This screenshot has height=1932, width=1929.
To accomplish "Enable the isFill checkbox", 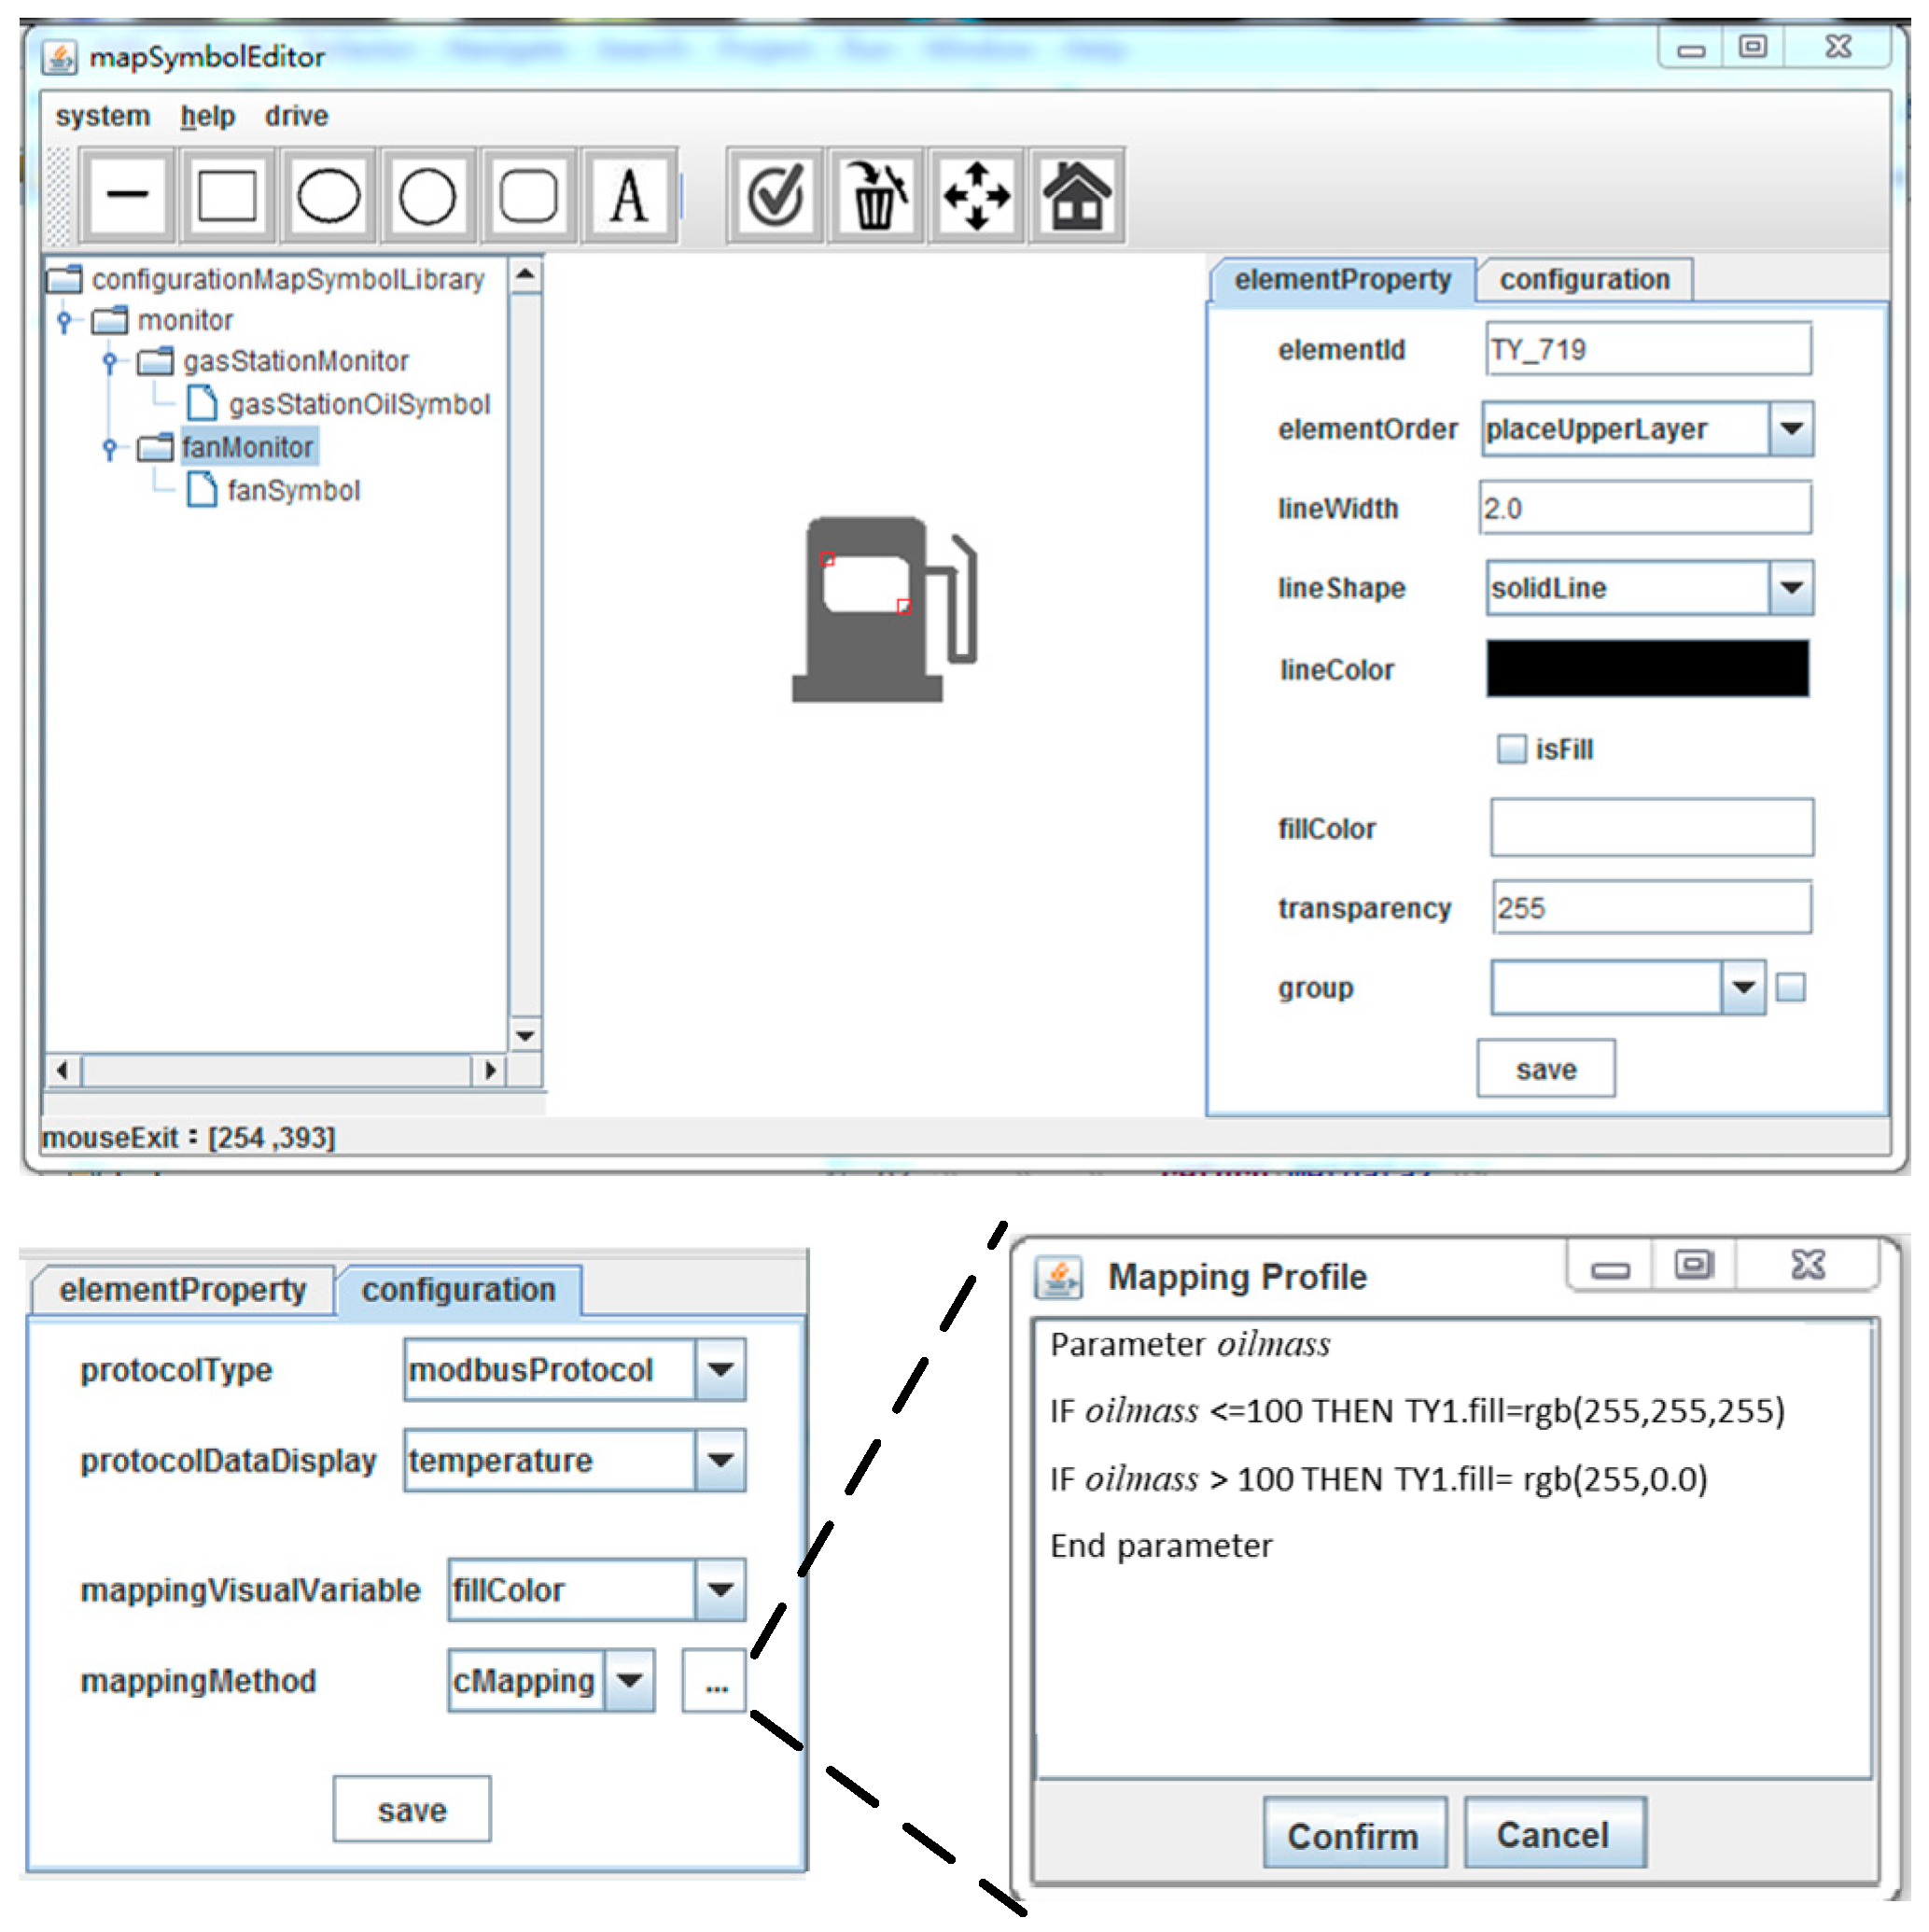I will coord(1511,749).
